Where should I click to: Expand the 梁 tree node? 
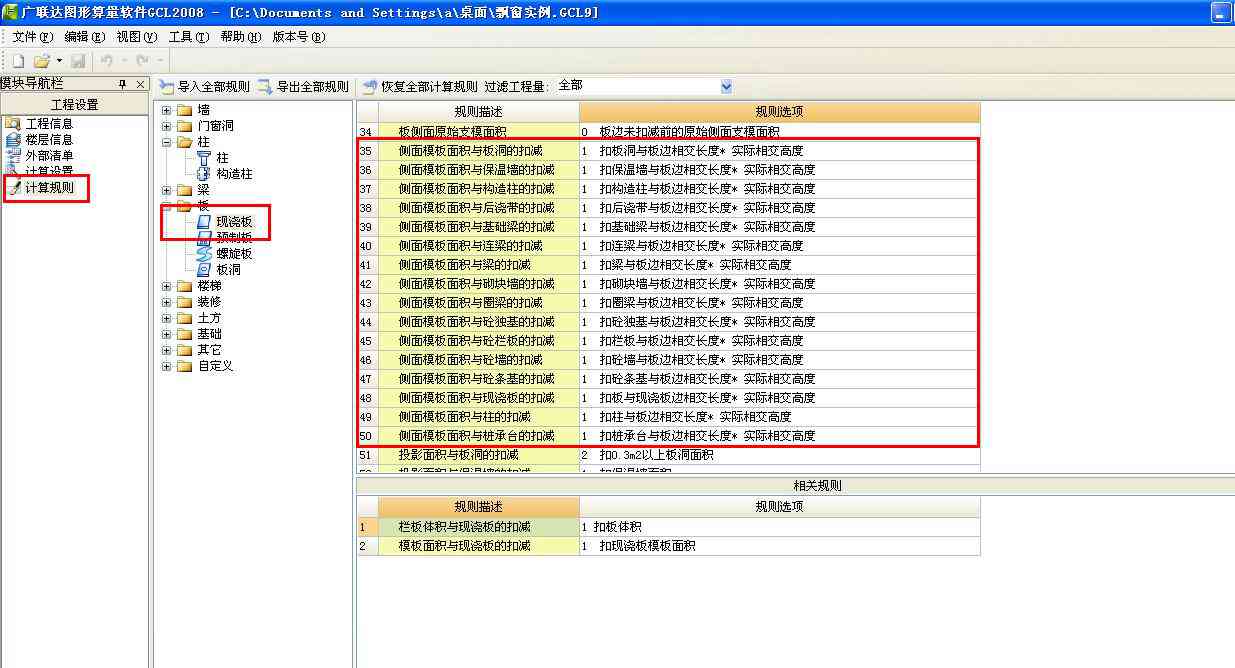[166, 190]
